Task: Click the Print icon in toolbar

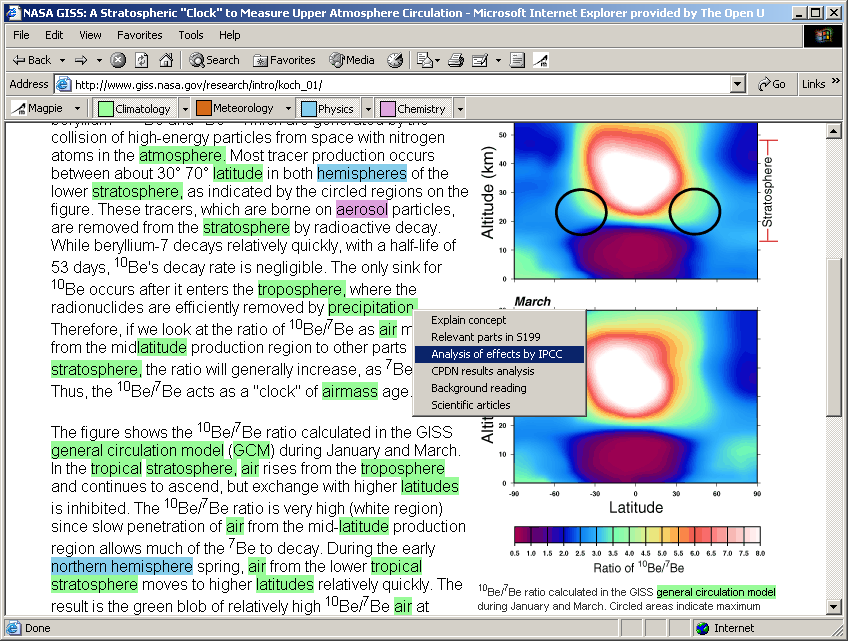Action: 456,60
